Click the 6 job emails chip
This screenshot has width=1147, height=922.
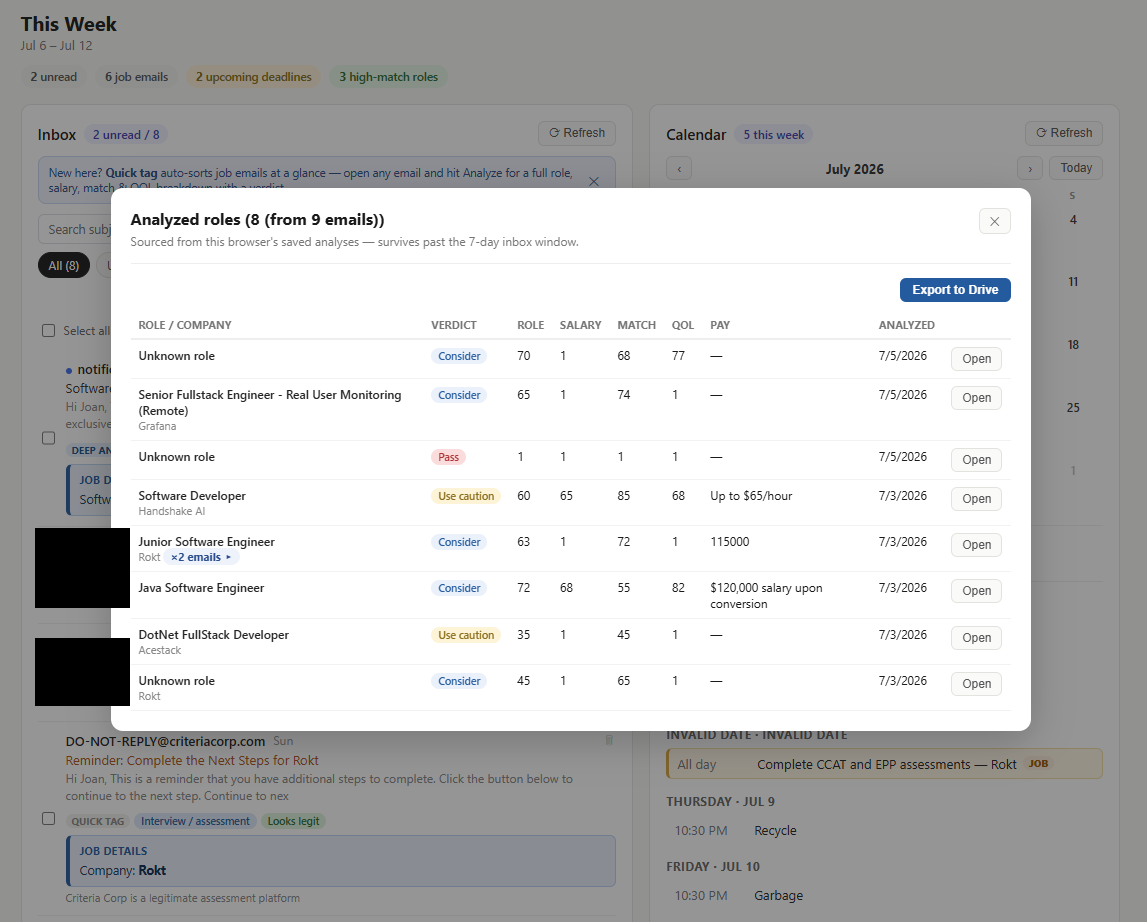pos(136,77)
